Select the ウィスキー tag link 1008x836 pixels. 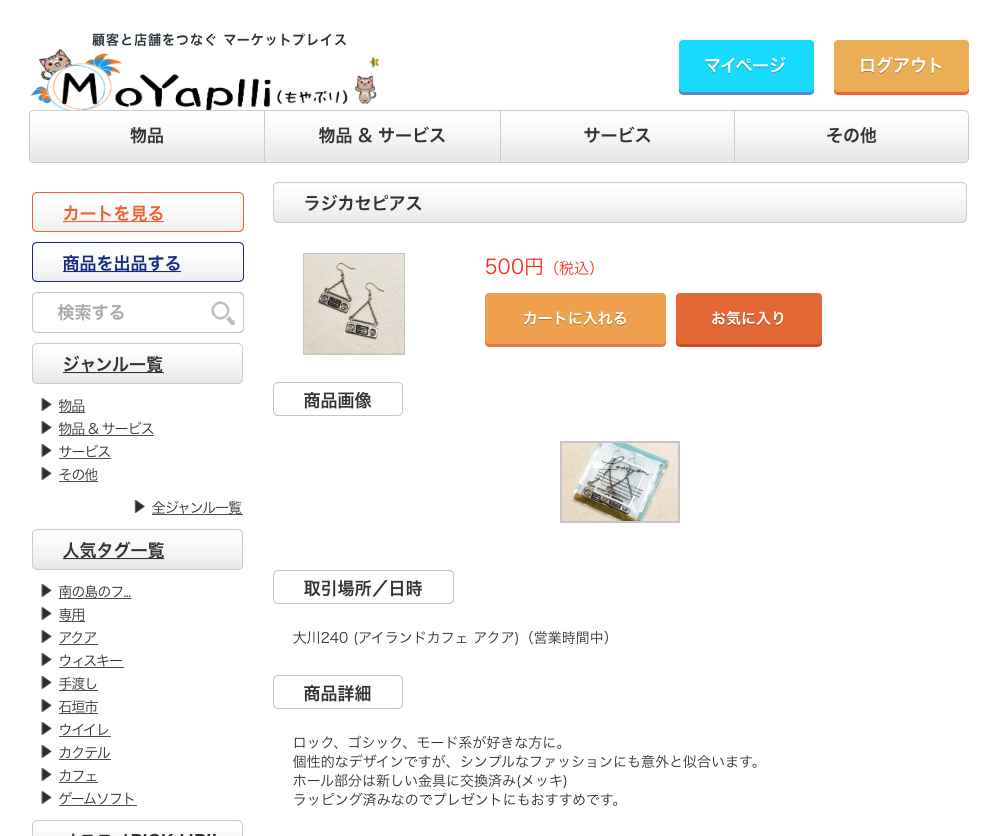tap(91, 660)
